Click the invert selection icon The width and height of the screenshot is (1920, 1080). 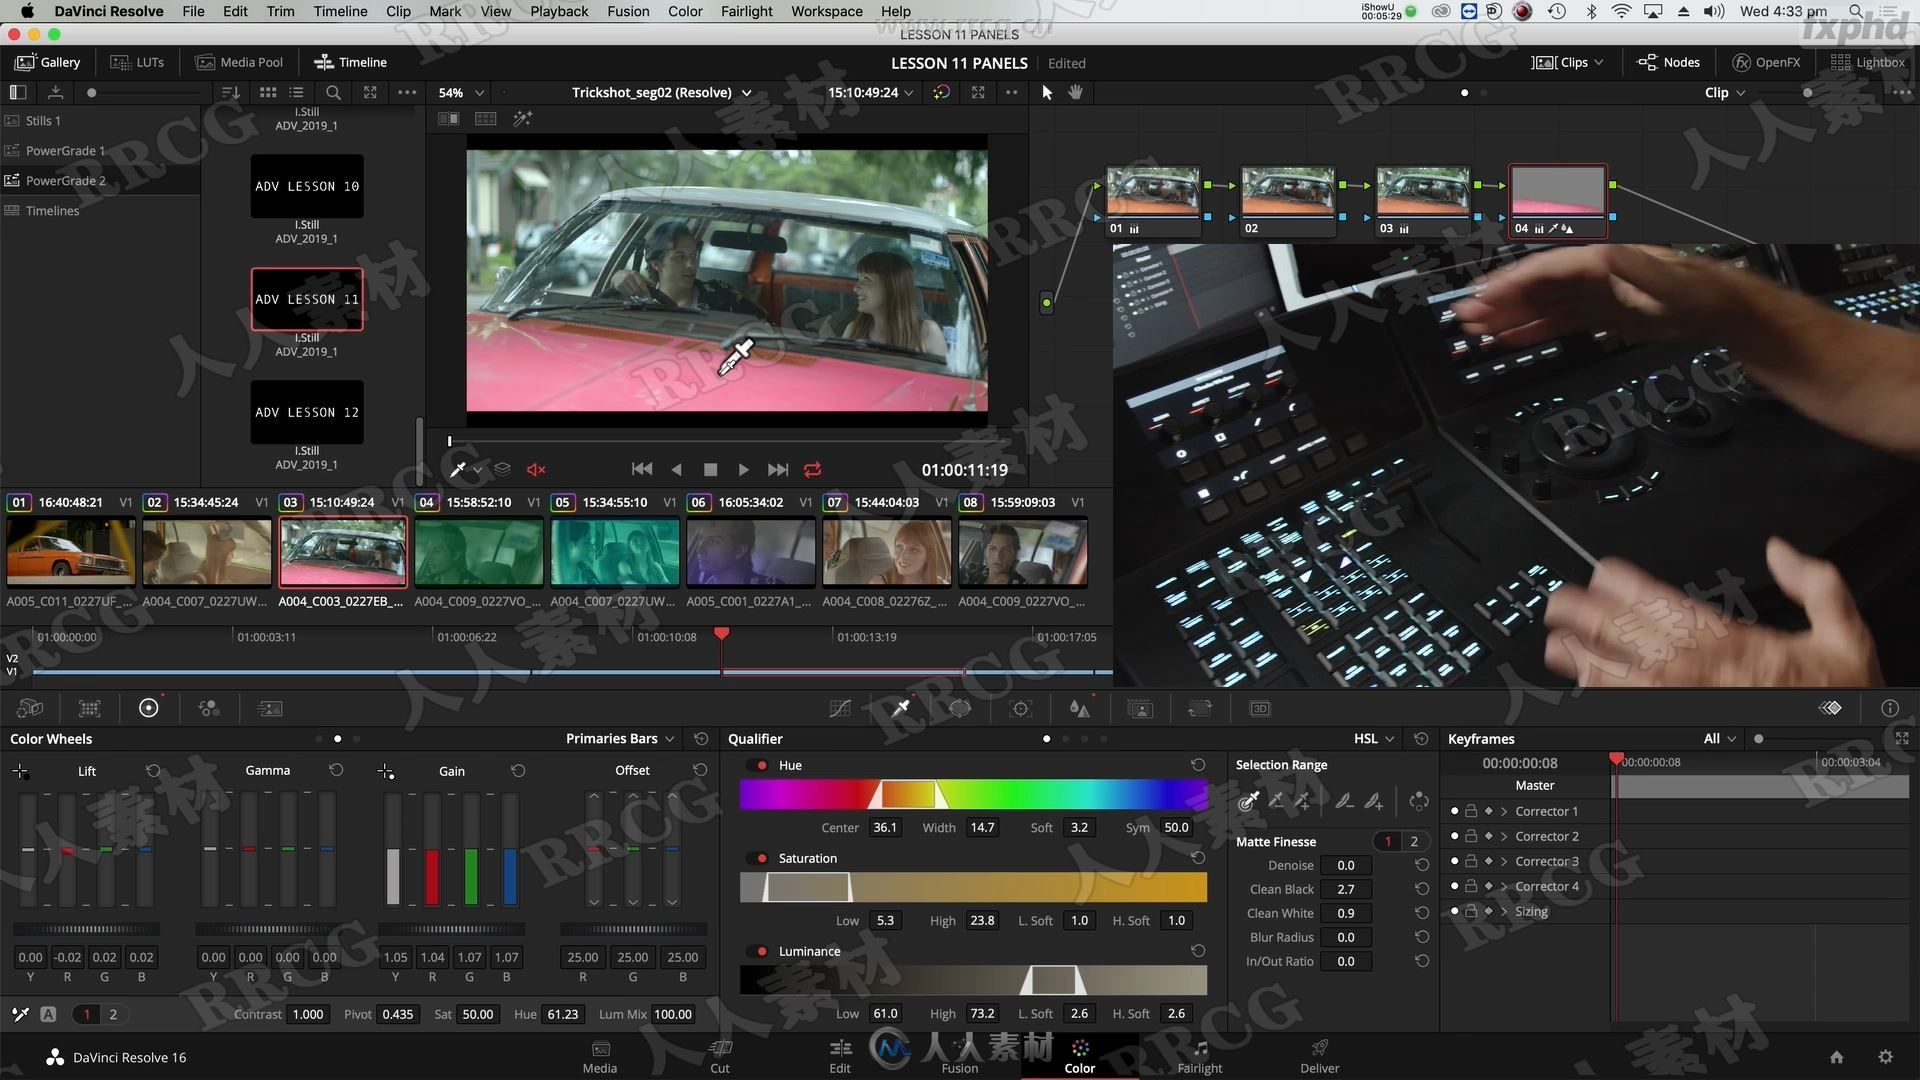click(1419, 800)
